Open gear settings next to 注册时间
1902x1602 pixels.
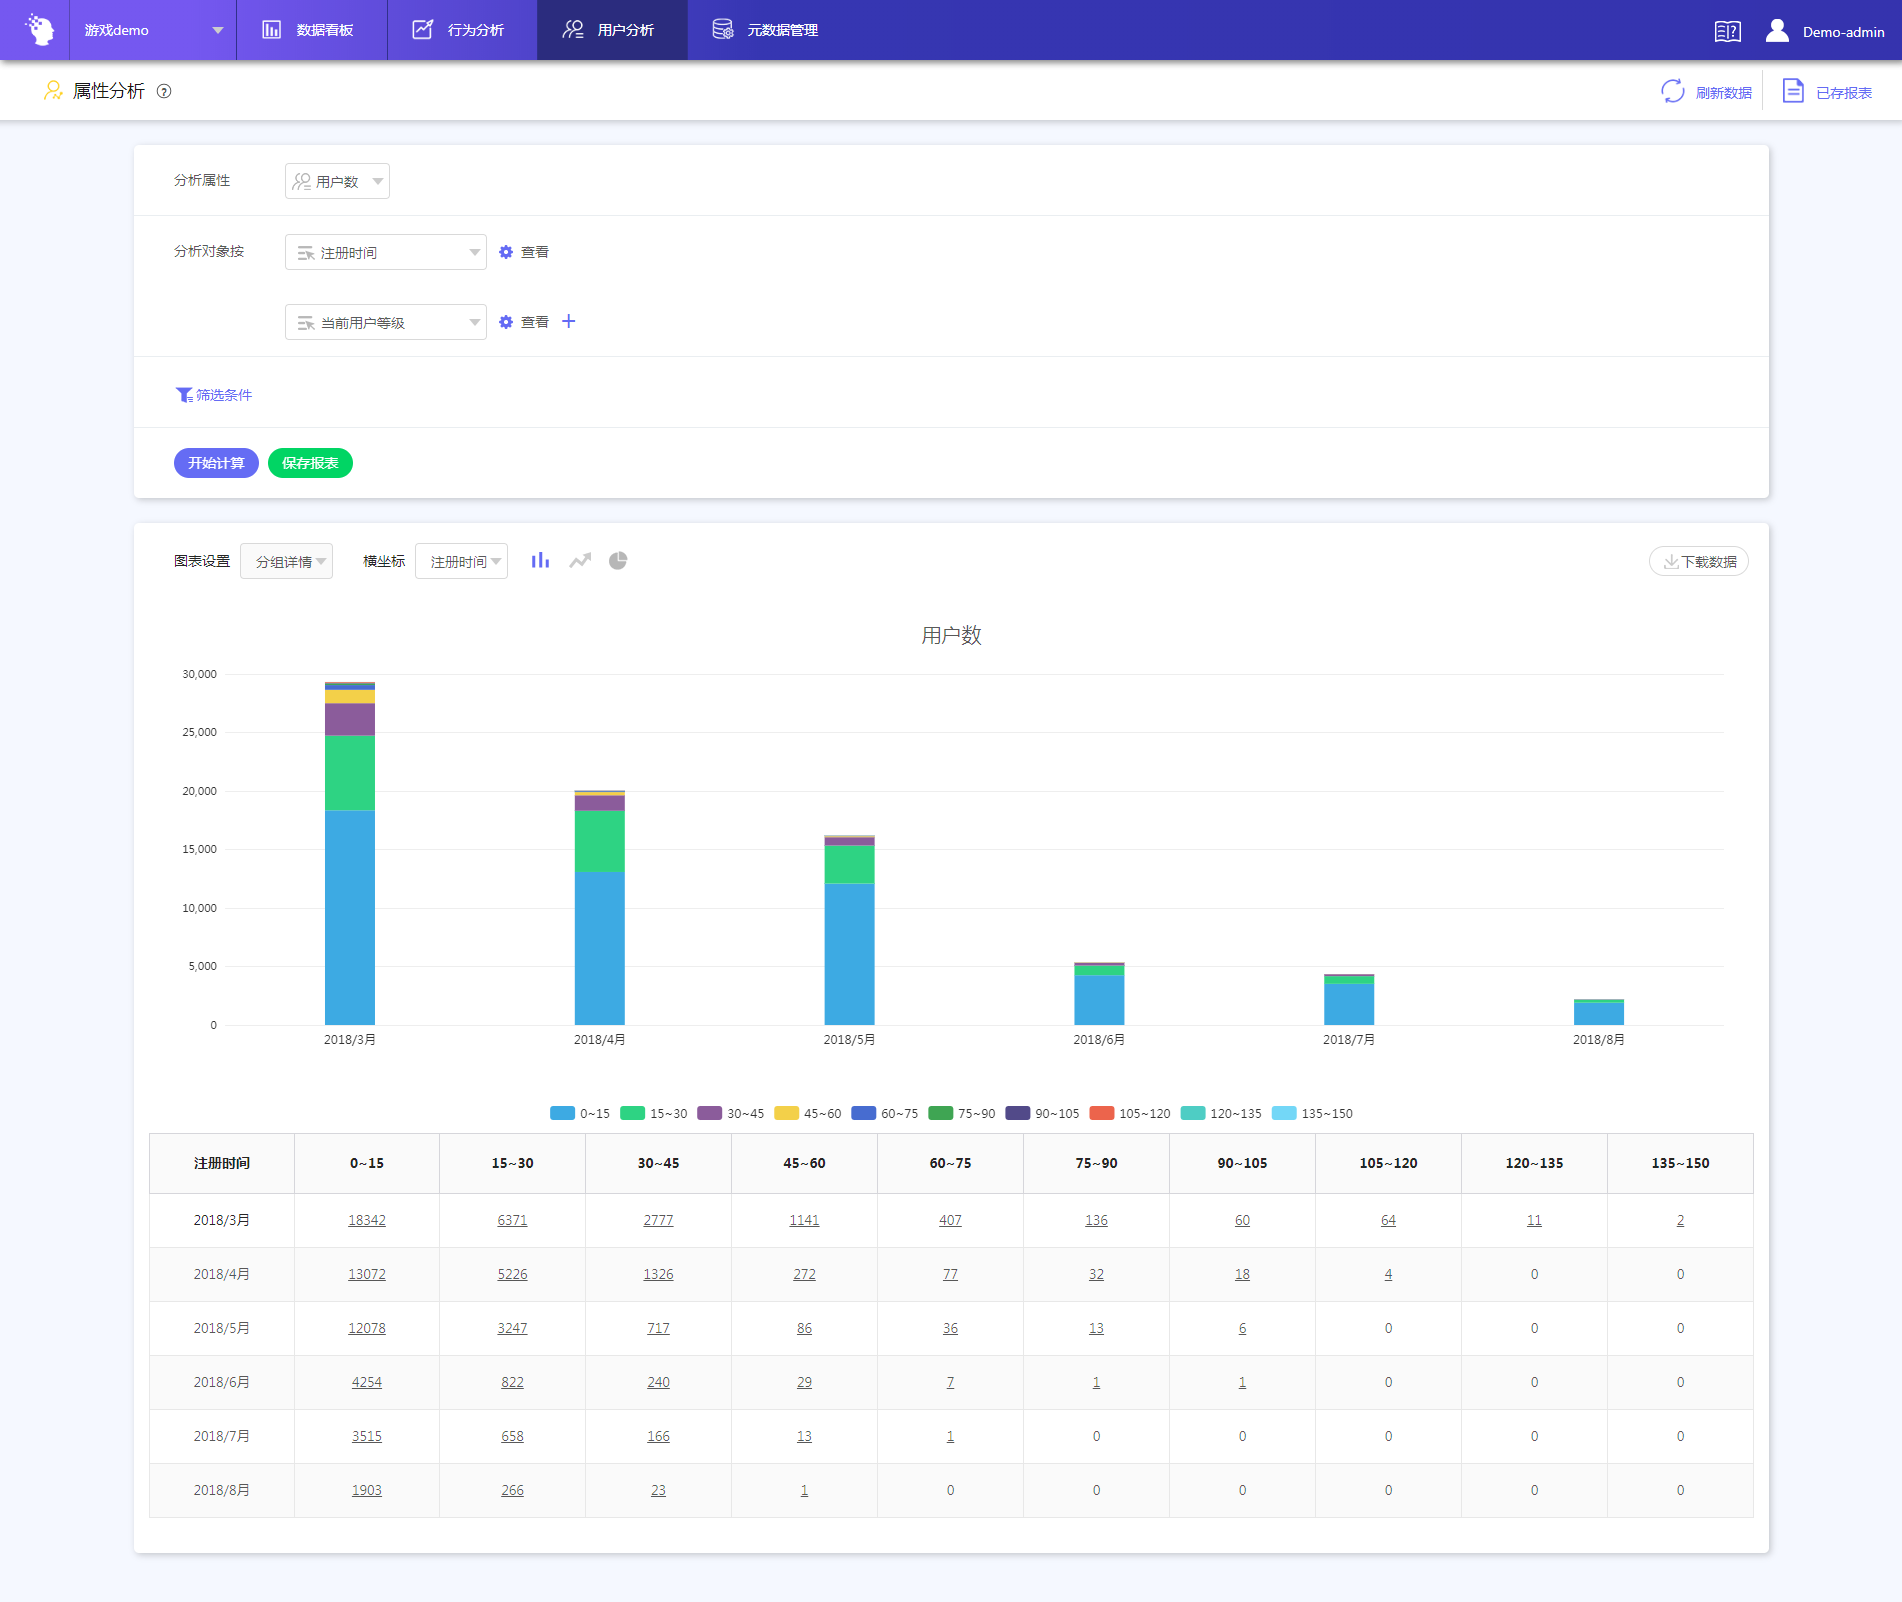506,252
